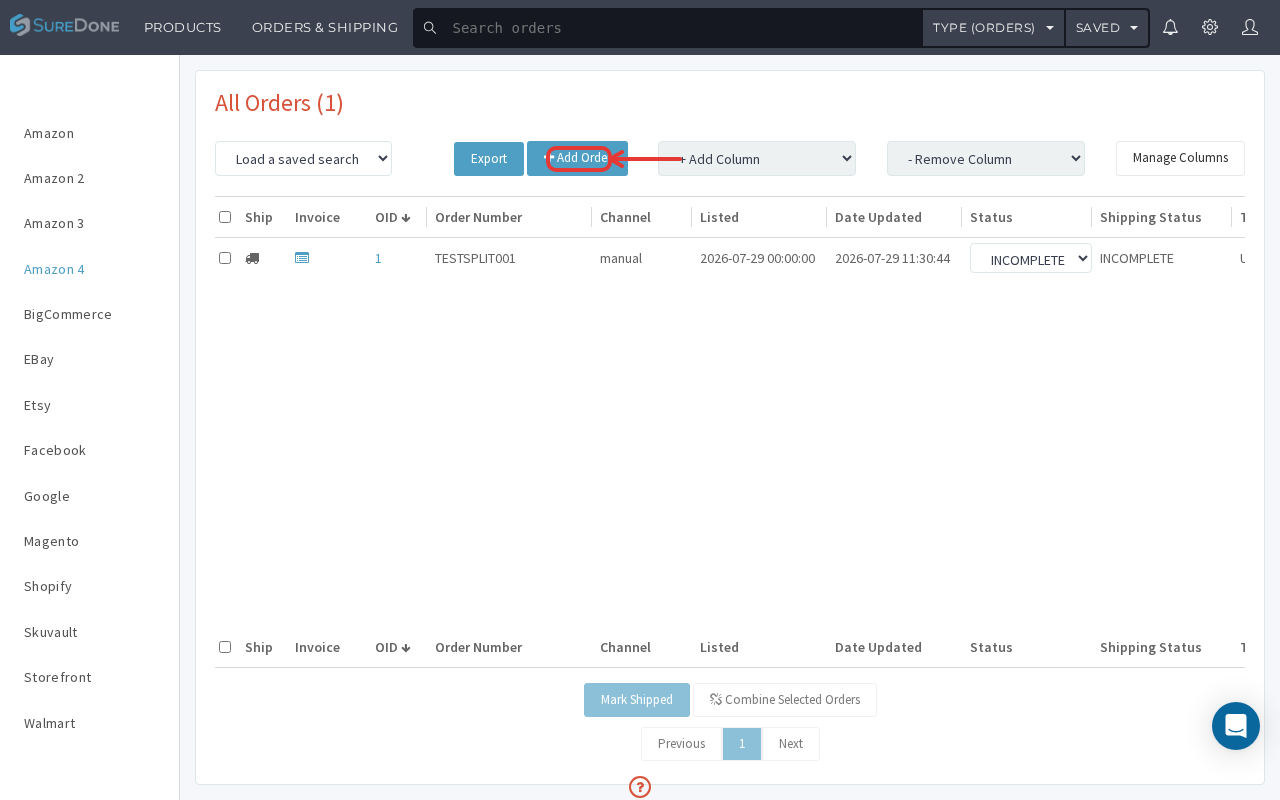Click the Mark Shipped button
This screenshot has height=800, width=1280.
pos(637,700)
